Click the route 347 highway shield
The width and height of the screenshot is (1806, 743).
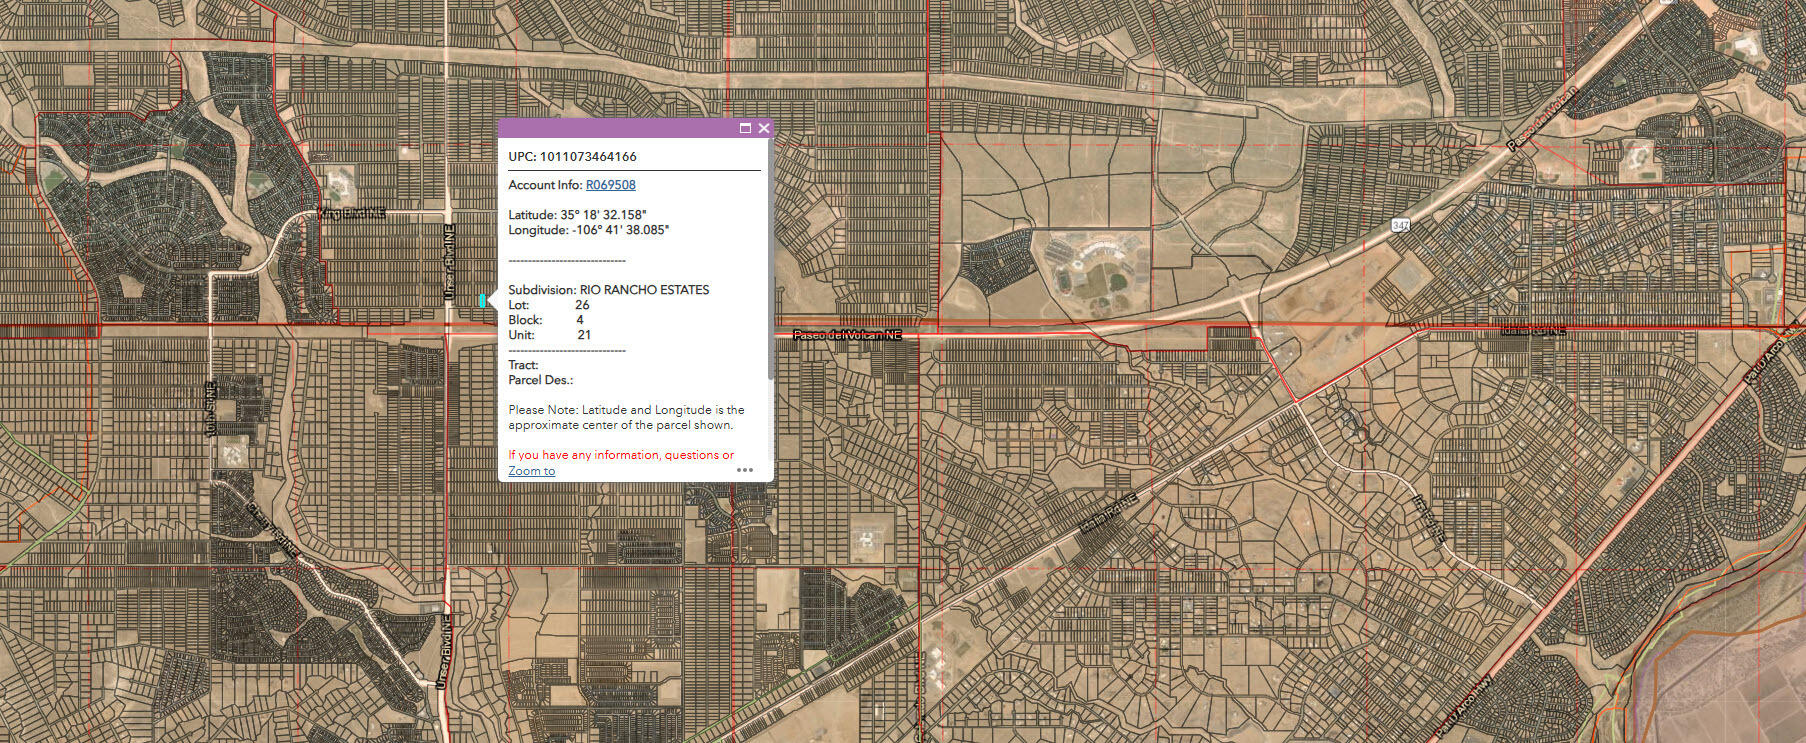(x=1400, y=226)
